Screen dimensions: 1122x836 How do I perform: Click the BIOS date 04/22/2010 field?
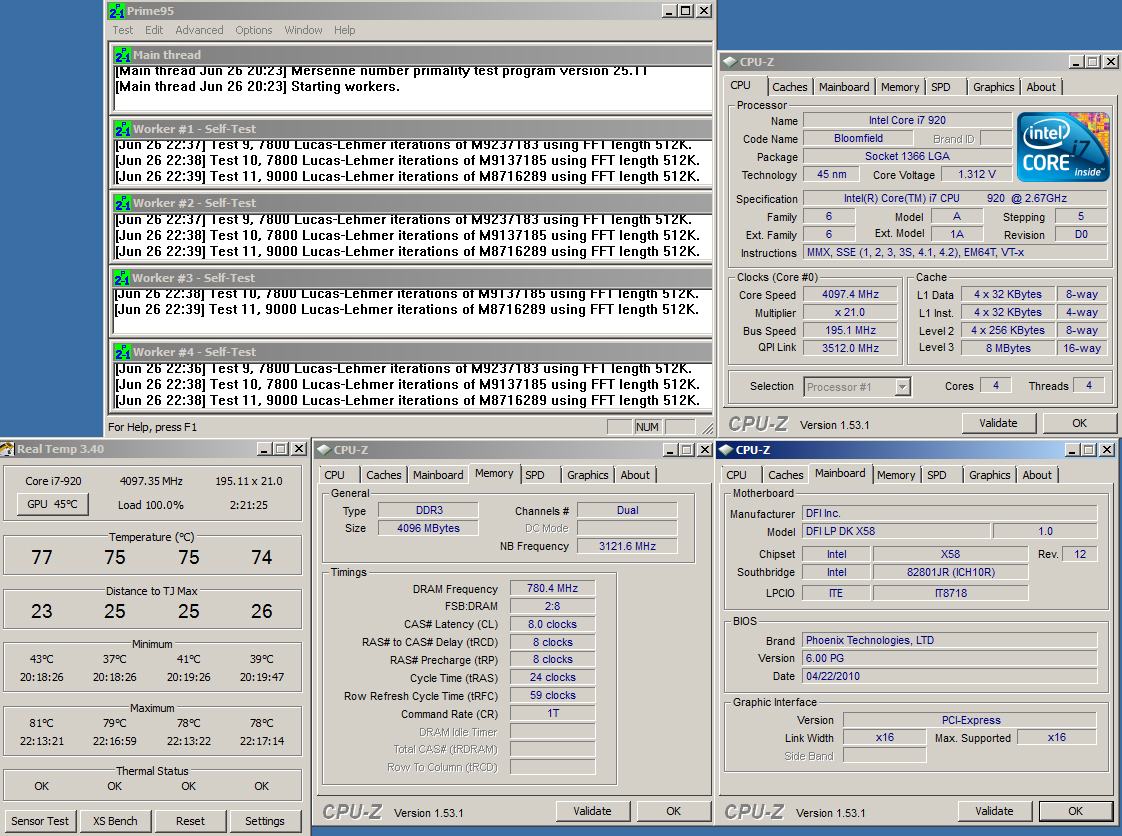coord(950,676)
